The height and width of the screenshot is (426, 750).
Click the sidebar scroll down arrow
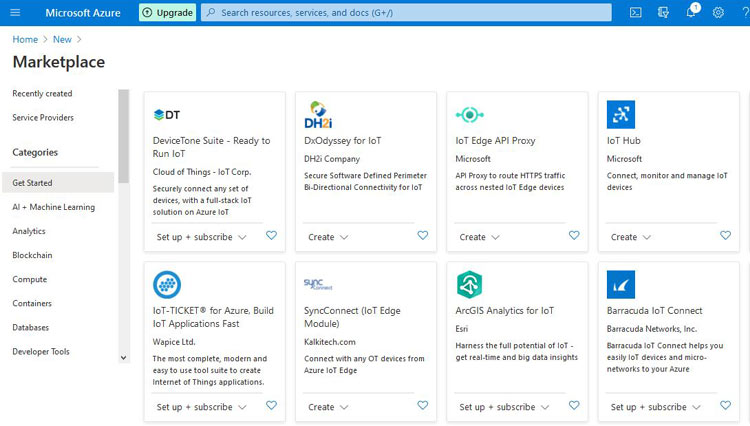tap(123, 358)
